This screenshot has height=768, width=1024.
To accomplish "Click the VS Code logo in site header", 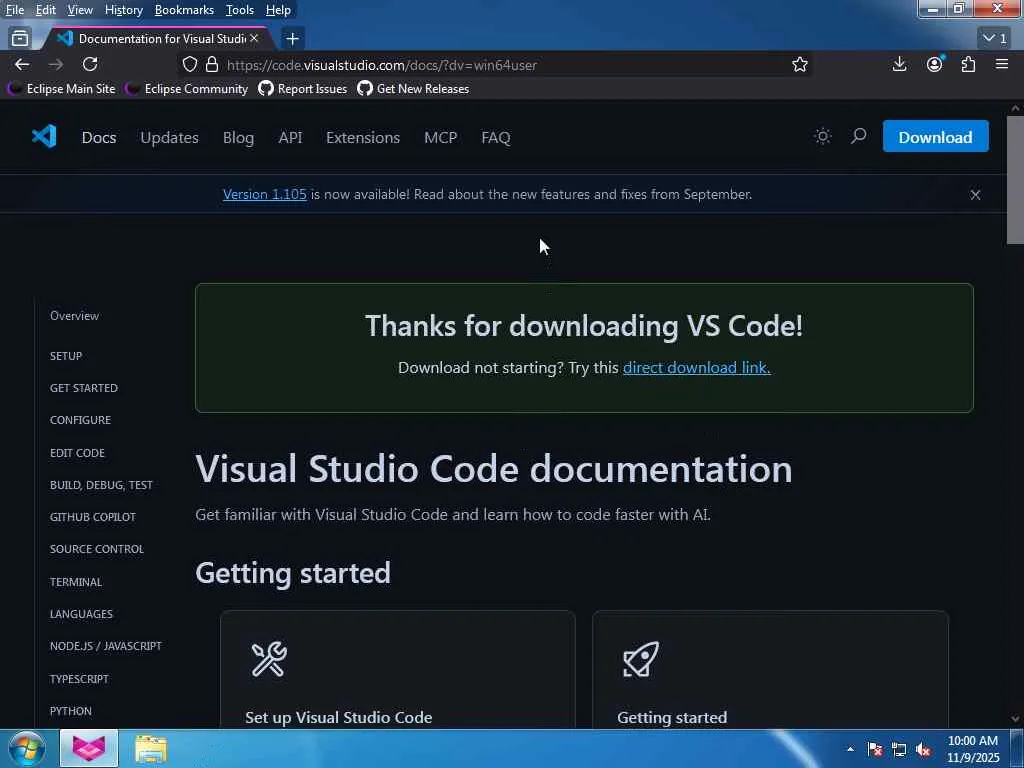I will click(44, 136).
